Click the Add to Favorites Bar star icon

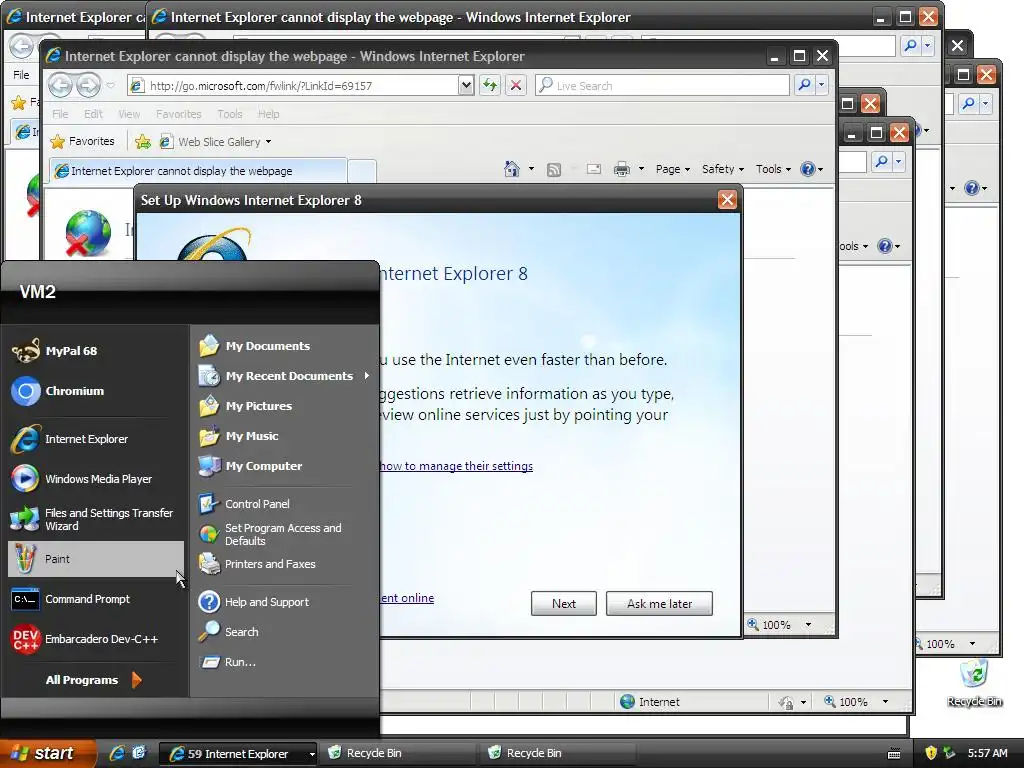coord(143,142)
